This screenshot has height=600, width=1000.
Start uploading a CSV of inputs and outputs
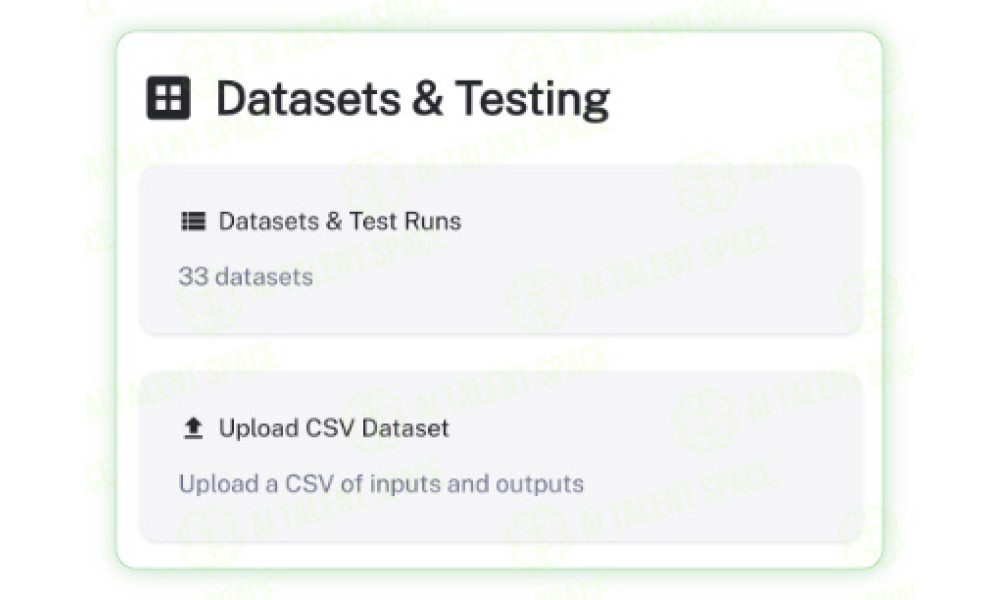[x=501, y=457]
